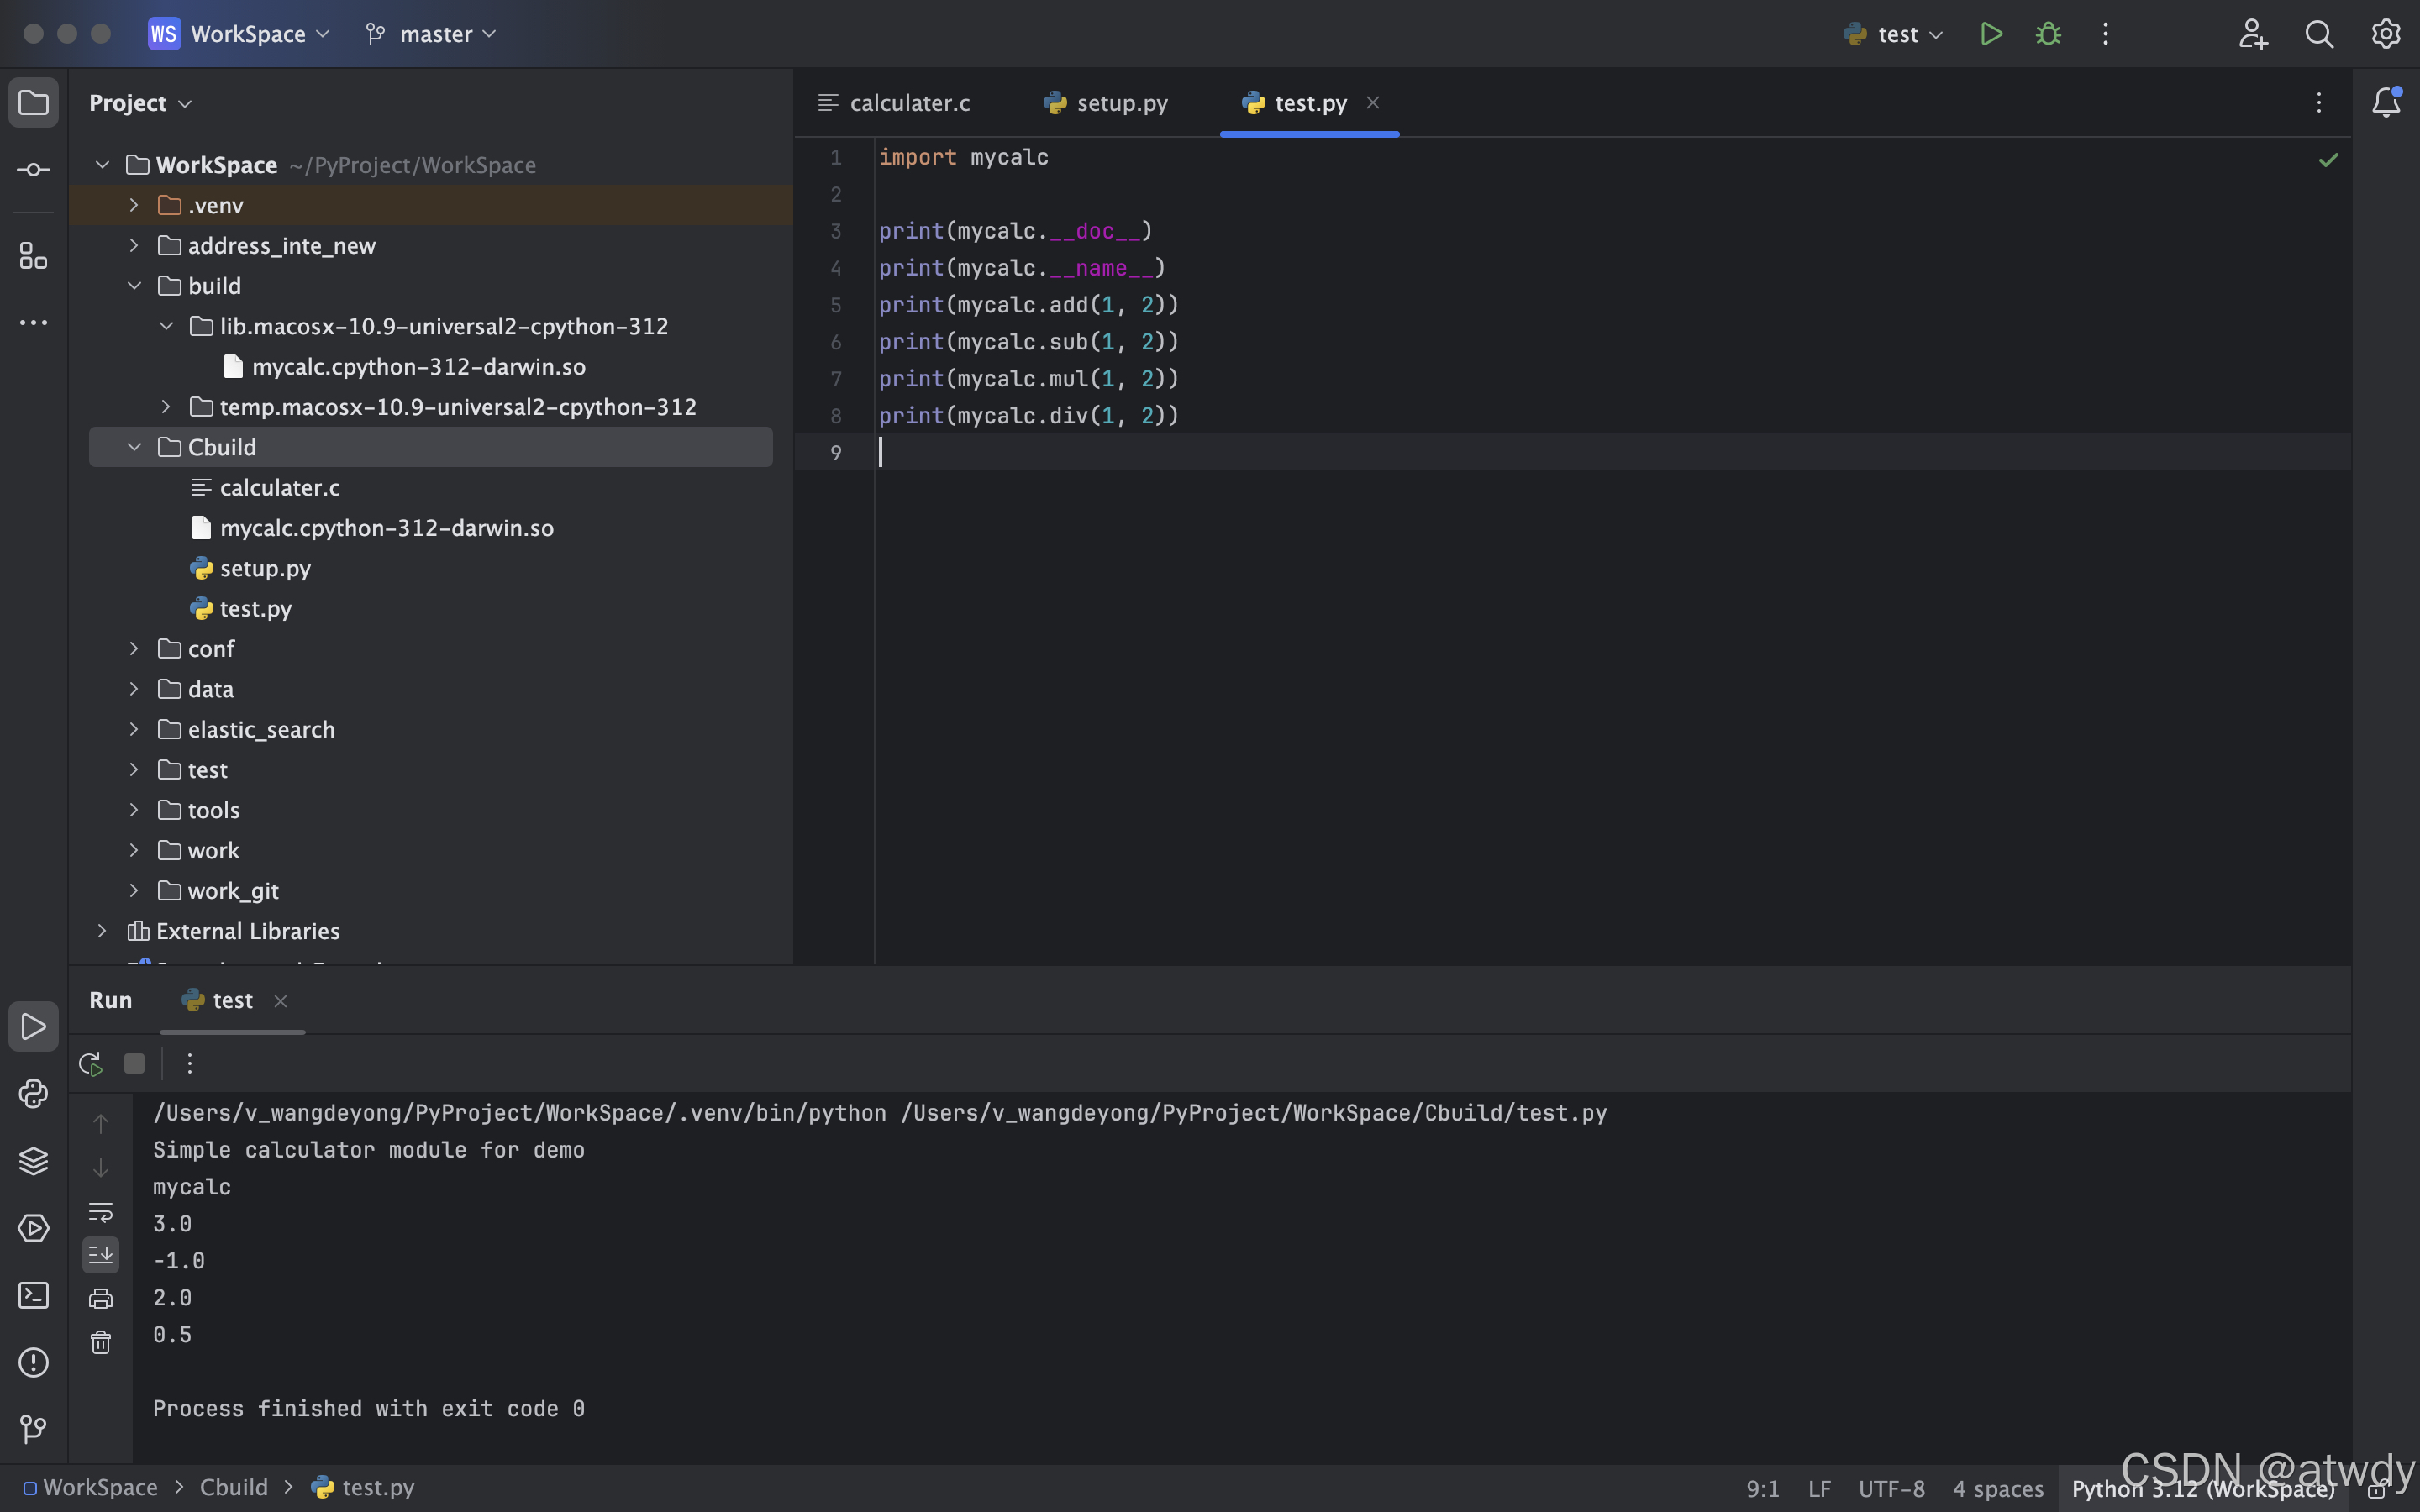Click the inspection green checkmark in editor
2420x1512 pixels.
click(x=2328, y=160)
